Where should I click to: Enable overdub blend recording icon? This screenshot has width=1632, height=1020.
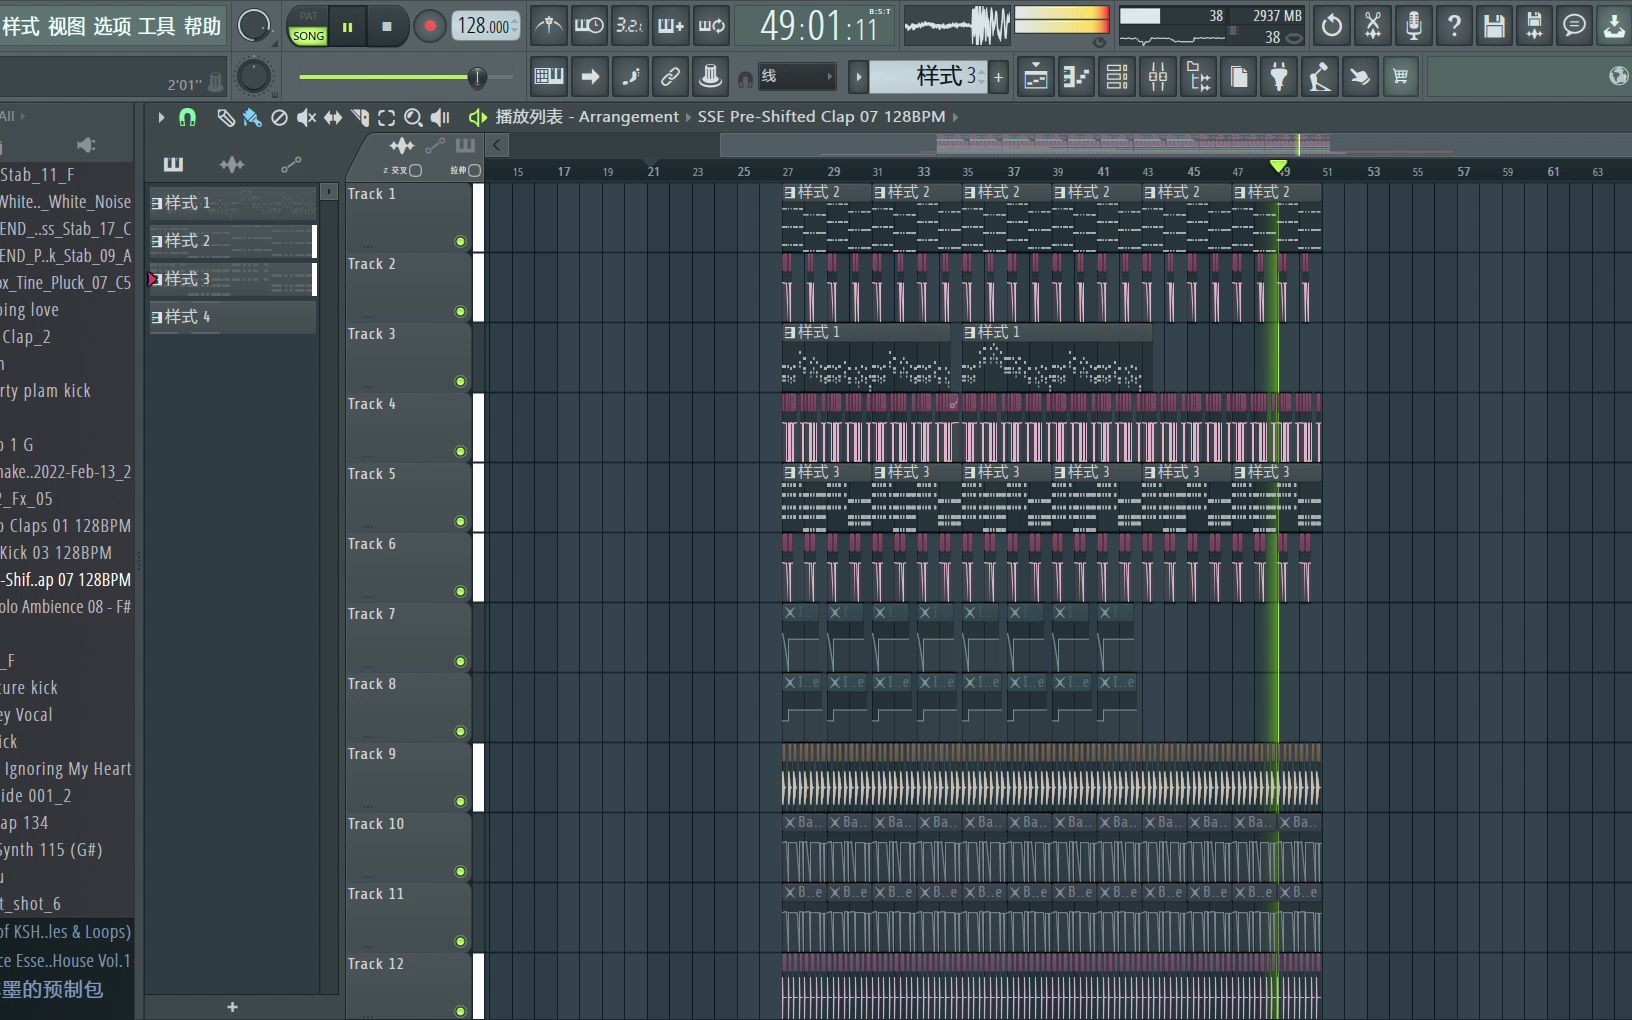tap(671, 26)
